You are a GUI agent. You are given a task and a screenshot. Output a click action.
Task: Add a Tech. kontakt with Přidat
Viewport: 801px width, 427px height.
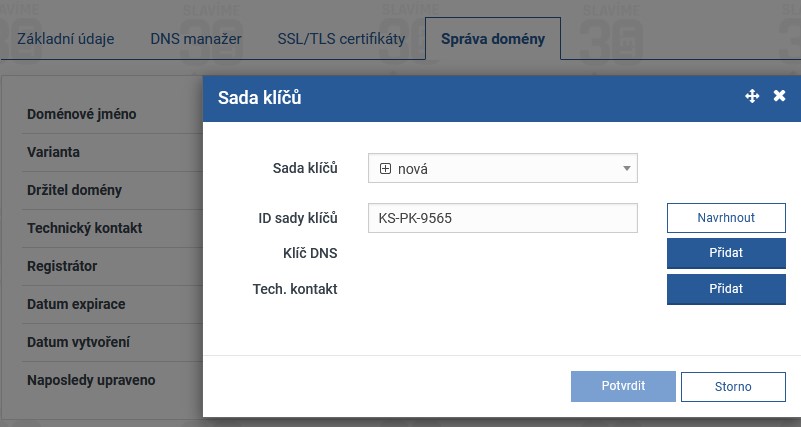pos(726,288)
